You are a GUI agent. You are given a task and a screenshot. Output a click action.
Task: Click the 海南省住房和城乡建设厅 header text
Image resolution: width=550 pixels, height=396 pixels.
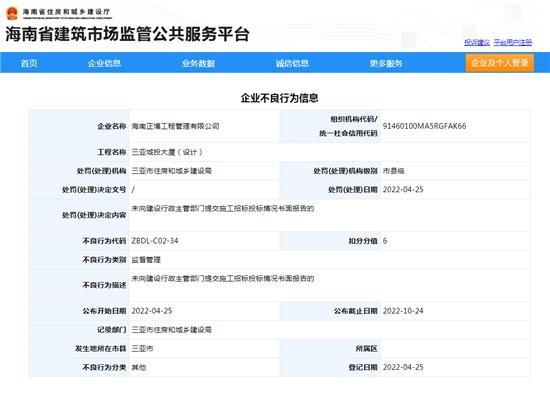[67, 12]
